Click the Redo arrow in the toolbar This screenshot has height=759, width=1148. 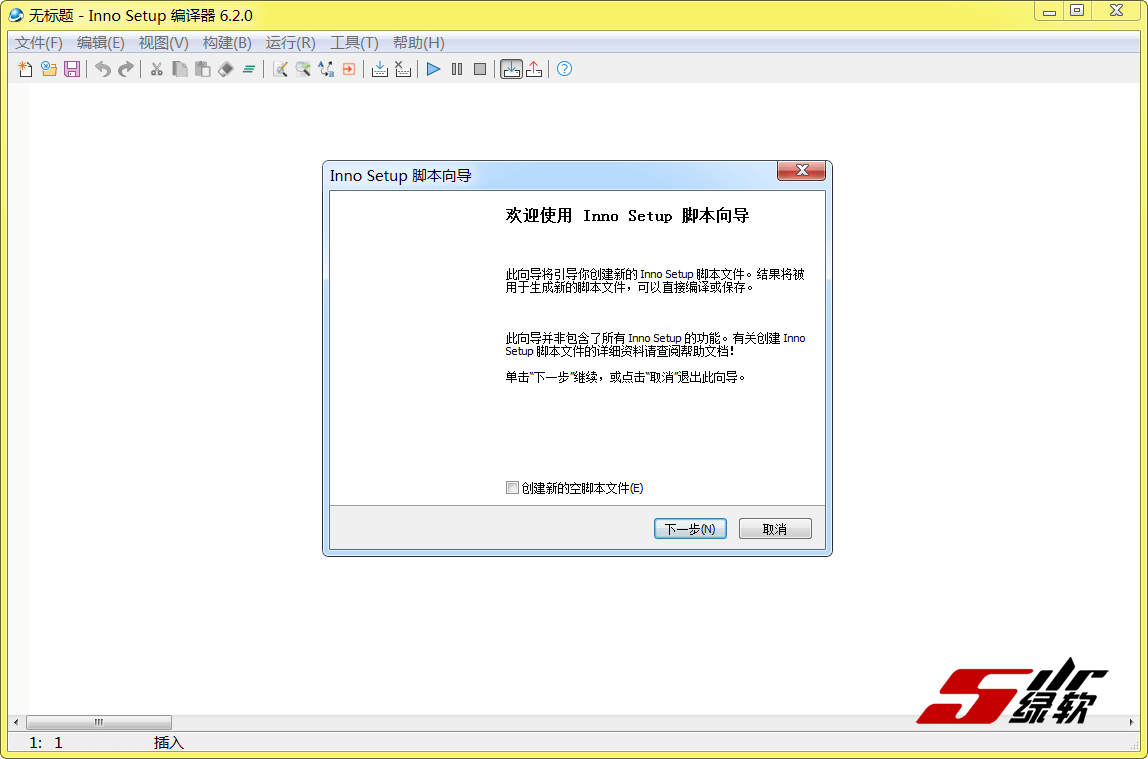(125, 69)
